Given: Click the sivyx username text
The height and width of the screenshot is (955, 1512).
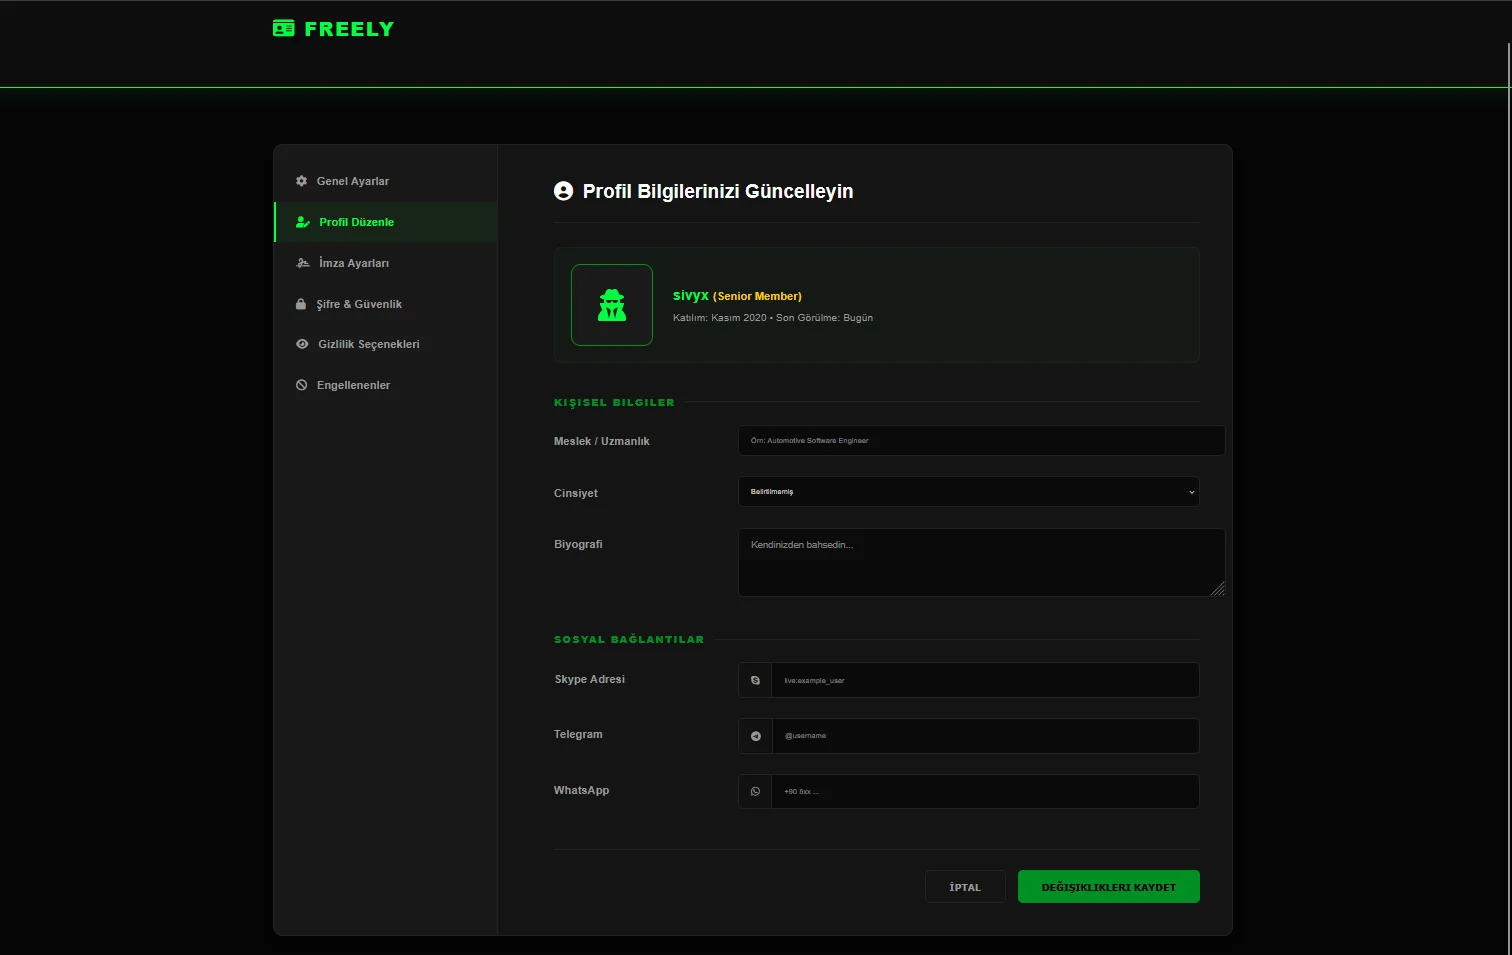Looking at the screenshot, I should 691,295.
